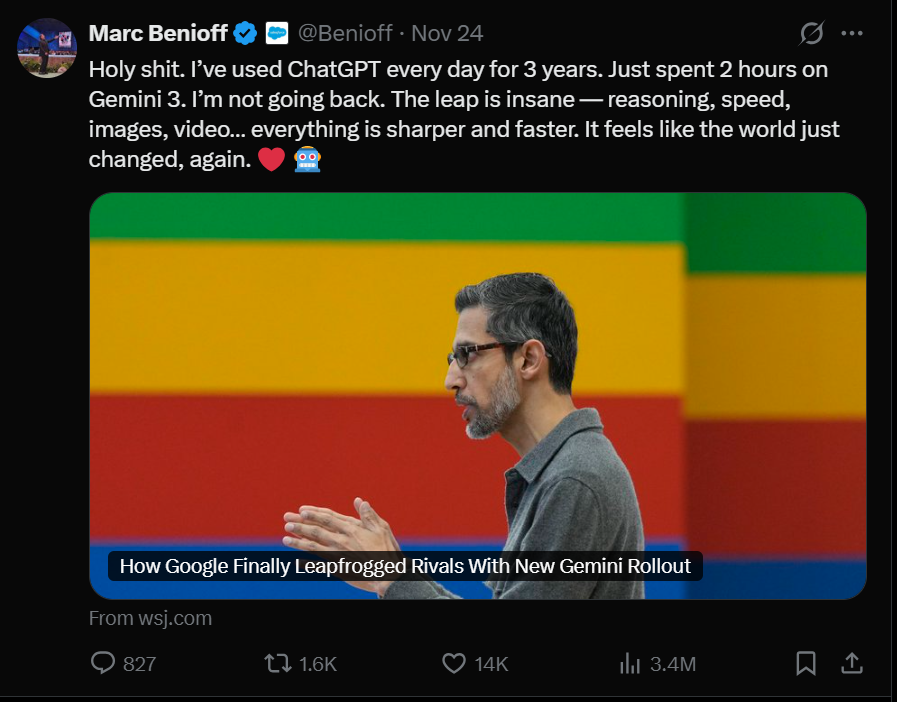Click the 827 replies count
Image resolution: width=897 pixels, height=702 pixels.
pyautogui.click(x=139, y=664)
